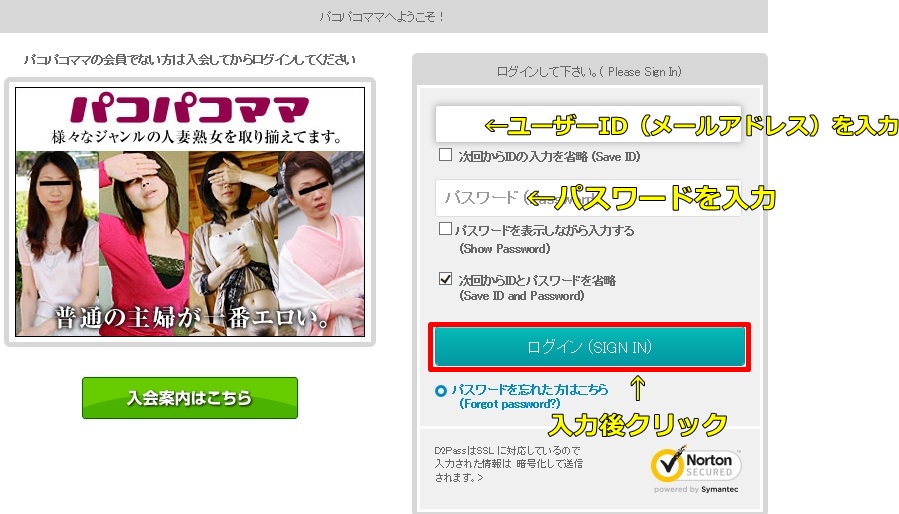The image size is (899, 514).
Task: Click the non-member notice text above the banner
Action: point(190,60)
